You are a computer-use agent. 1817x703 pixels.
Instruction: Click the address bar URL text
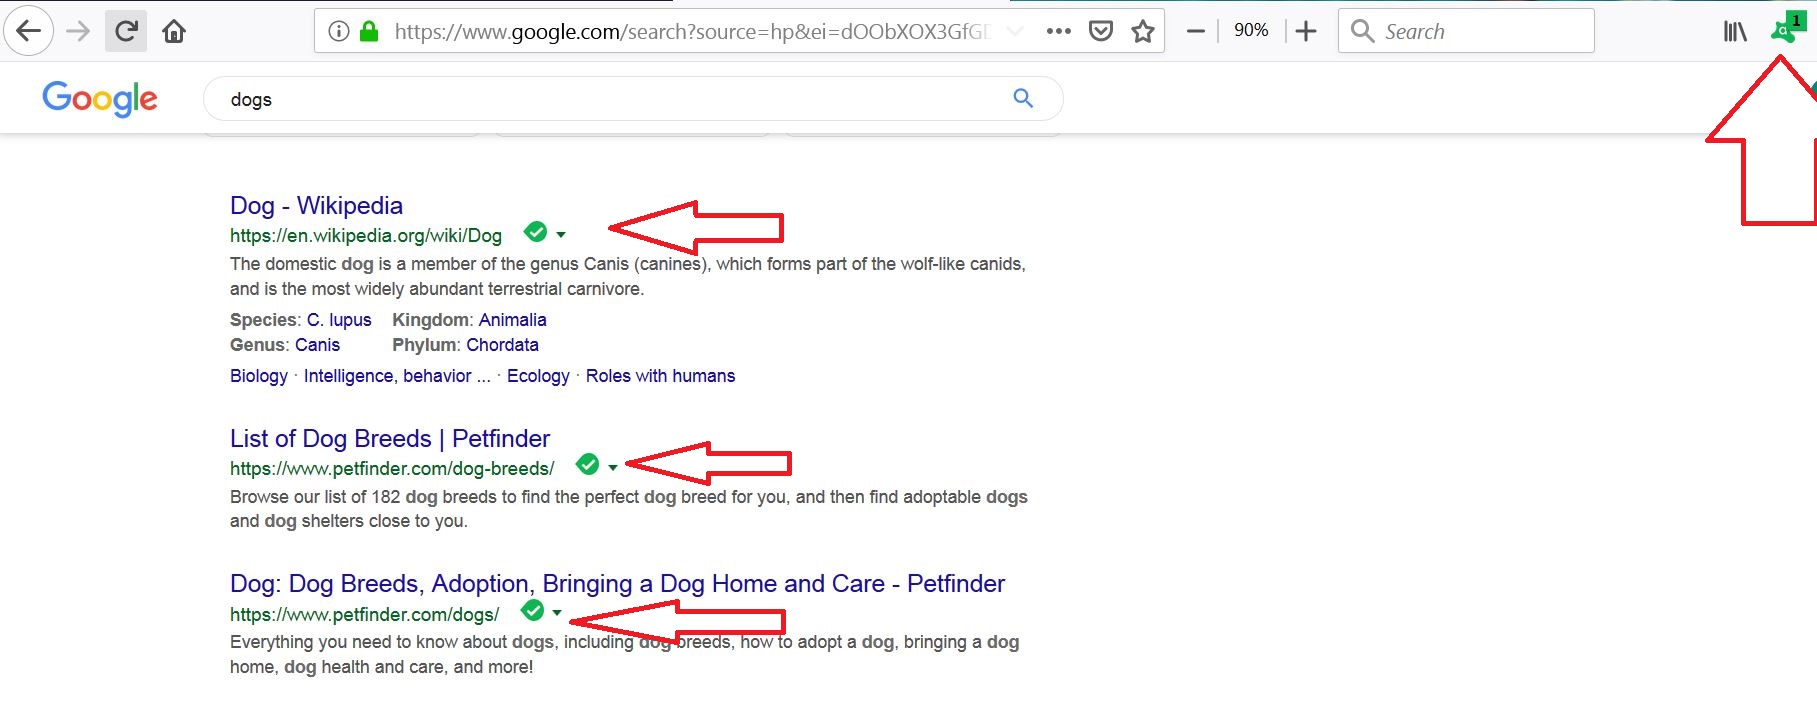tap(690, 31)
